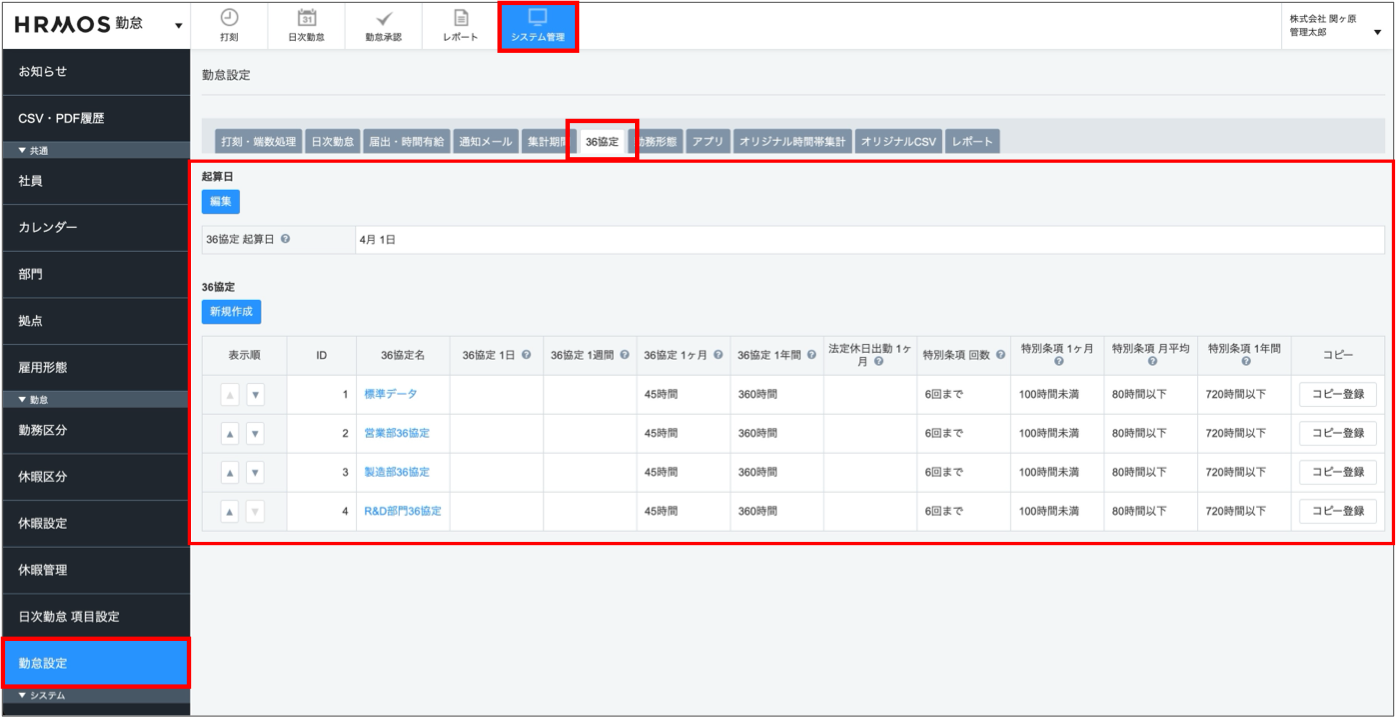This screenshot has width=1396, height=717.
Task: Move 製造部36協定 row up with arrow
Action: 230,473
